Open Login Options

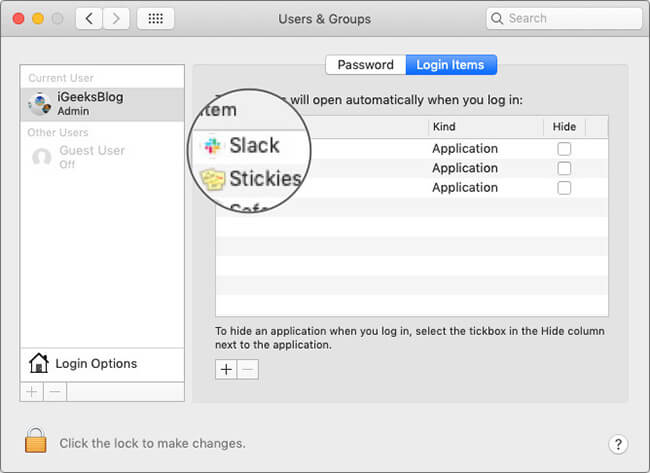coord(102,364)
